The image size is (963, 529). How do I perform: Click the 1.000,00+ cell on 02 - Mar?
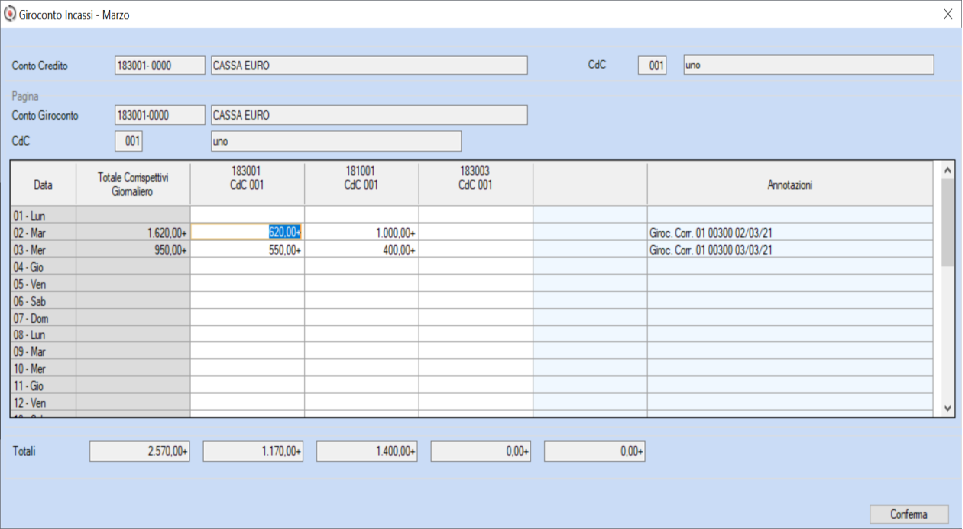(x=361, y=233)
